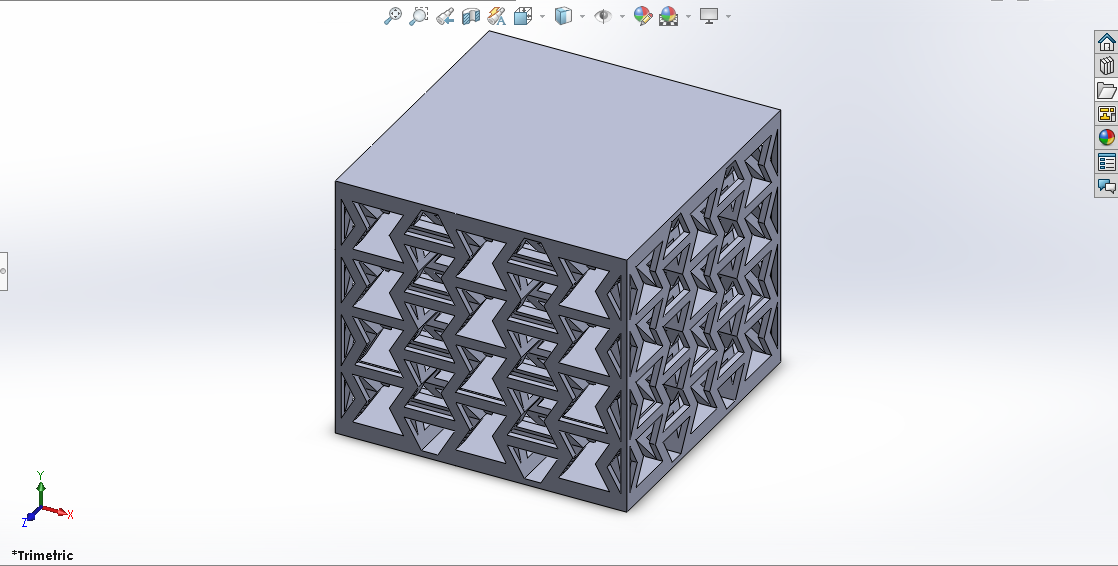This screenshot has width=1118, height=566.
Task: Return to the Previous View
Action: point(445,16)
